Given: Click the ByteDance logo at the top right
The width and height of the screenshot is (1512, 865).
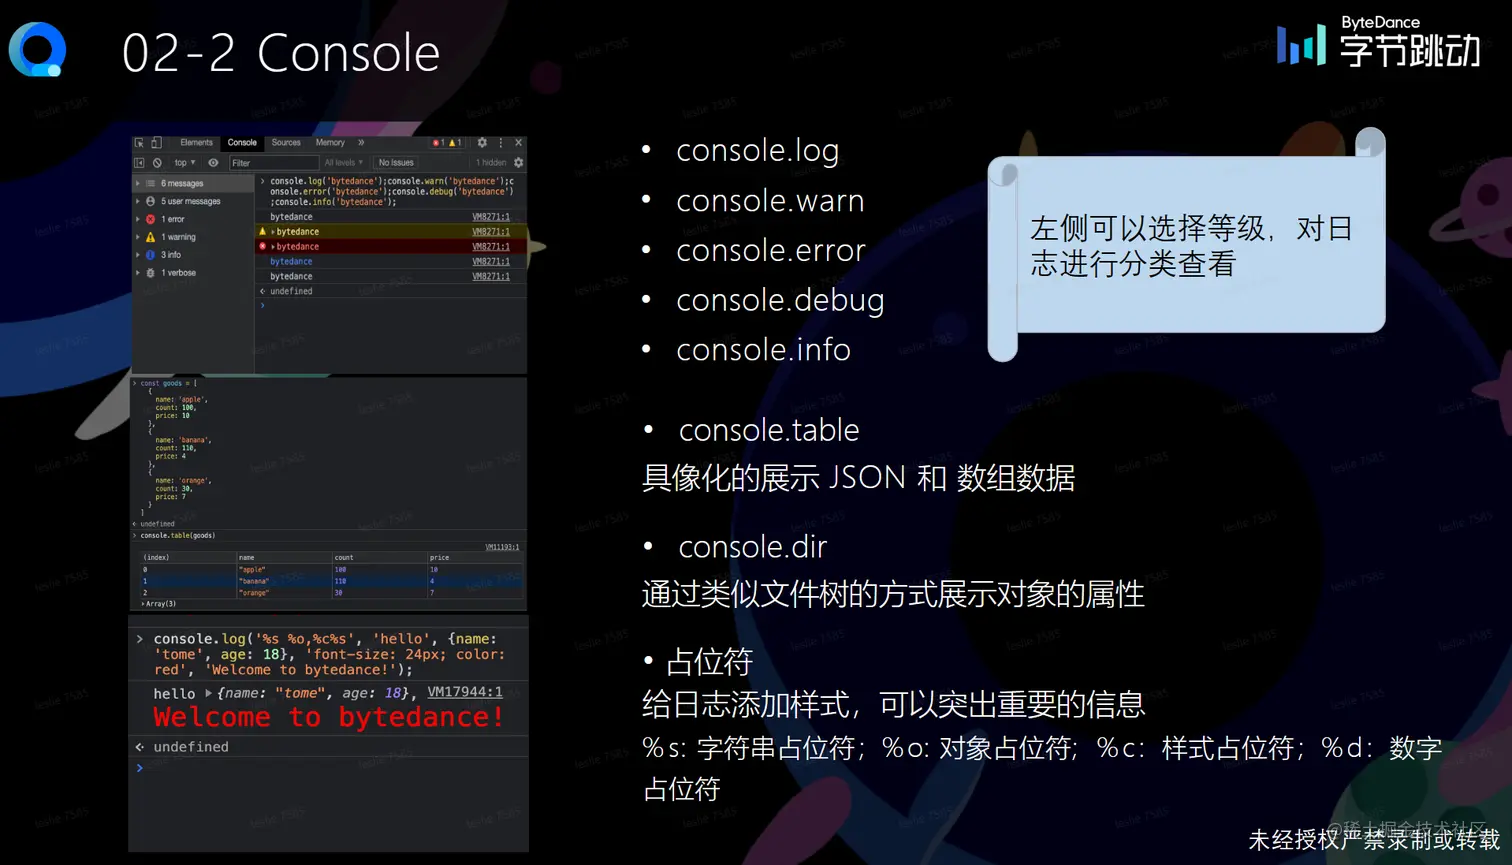Looking at the screenshot, I should tap(1380, 43).
